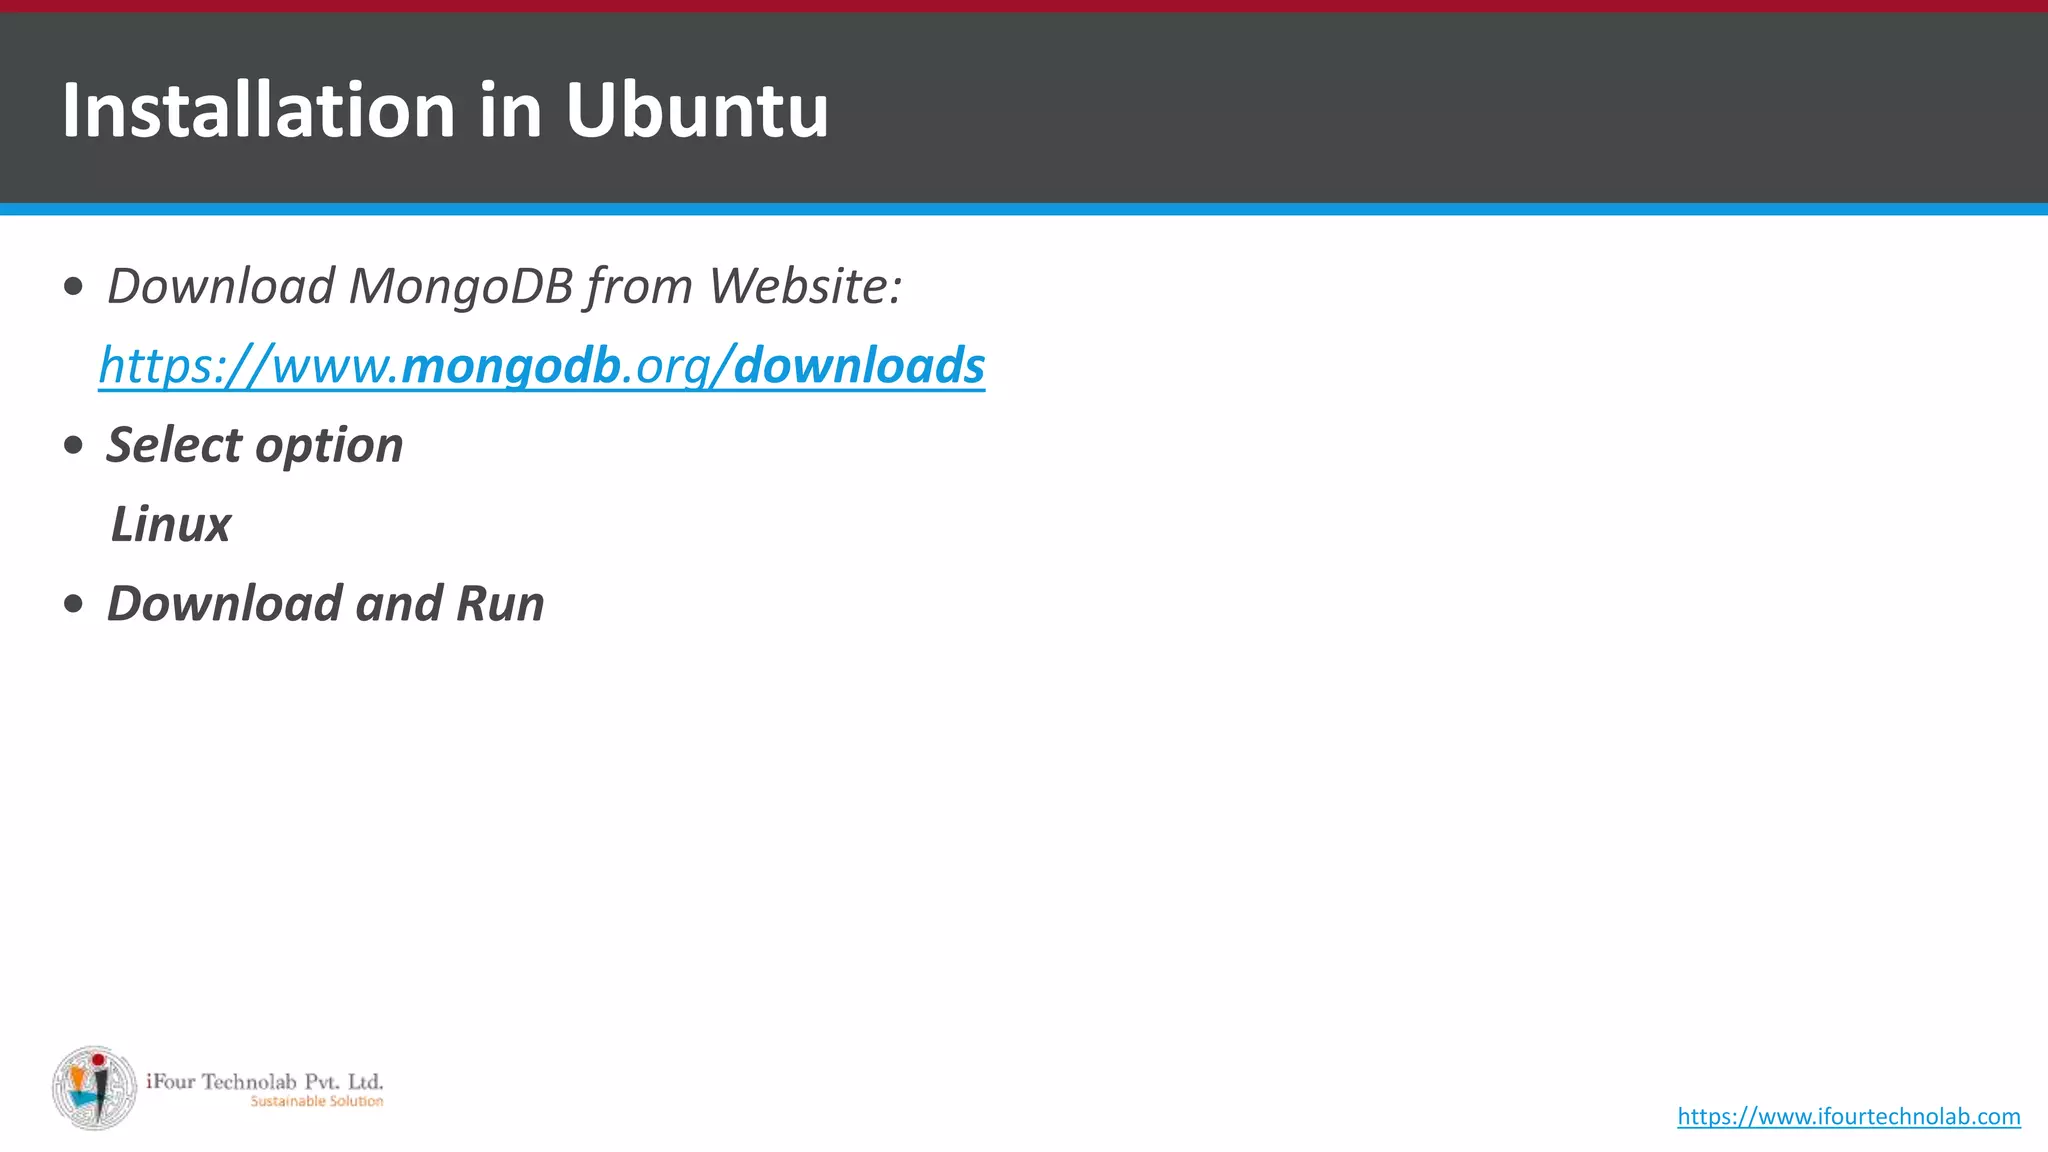
Task: Click the 'Select option' bullet text
Action: (x=255, y=445)
